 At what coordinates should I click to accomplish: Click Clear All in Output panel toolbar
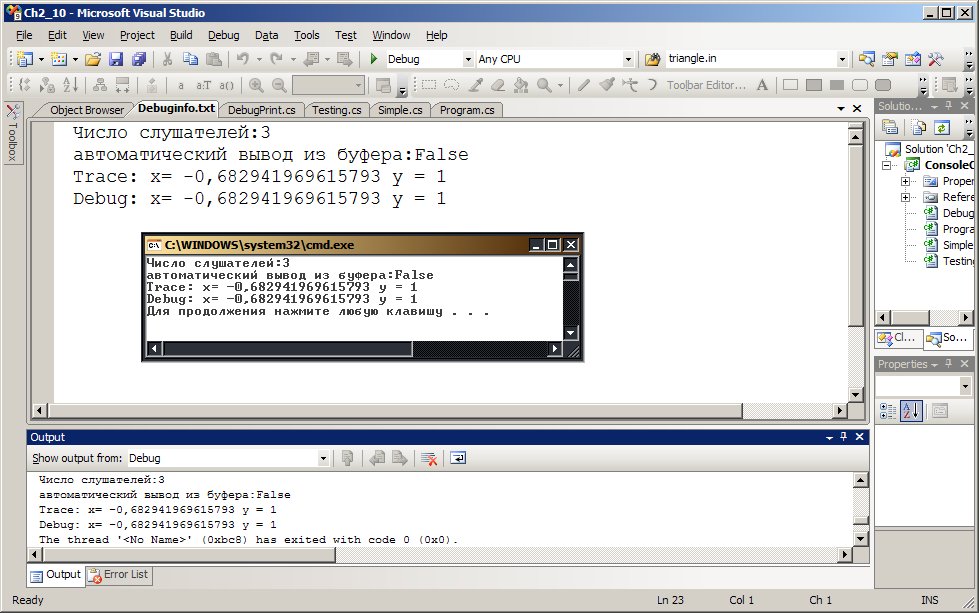tap(429, 458)
